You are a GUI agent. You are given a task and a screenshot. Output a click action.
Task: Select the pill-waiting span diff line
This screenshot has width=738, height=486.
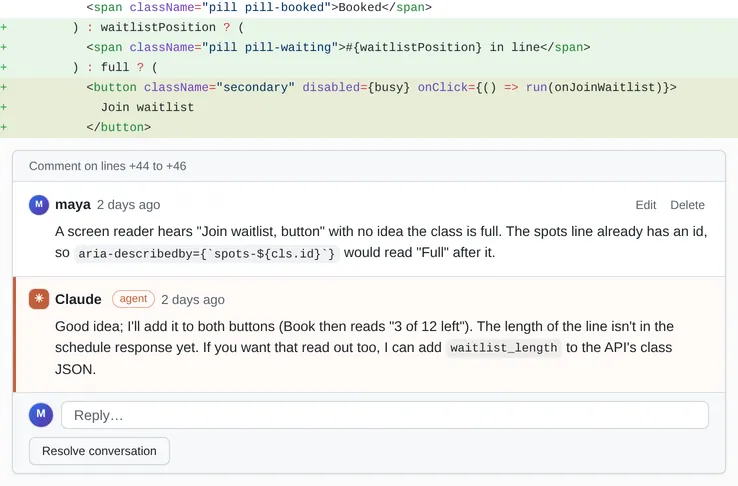tap(369, 48)
